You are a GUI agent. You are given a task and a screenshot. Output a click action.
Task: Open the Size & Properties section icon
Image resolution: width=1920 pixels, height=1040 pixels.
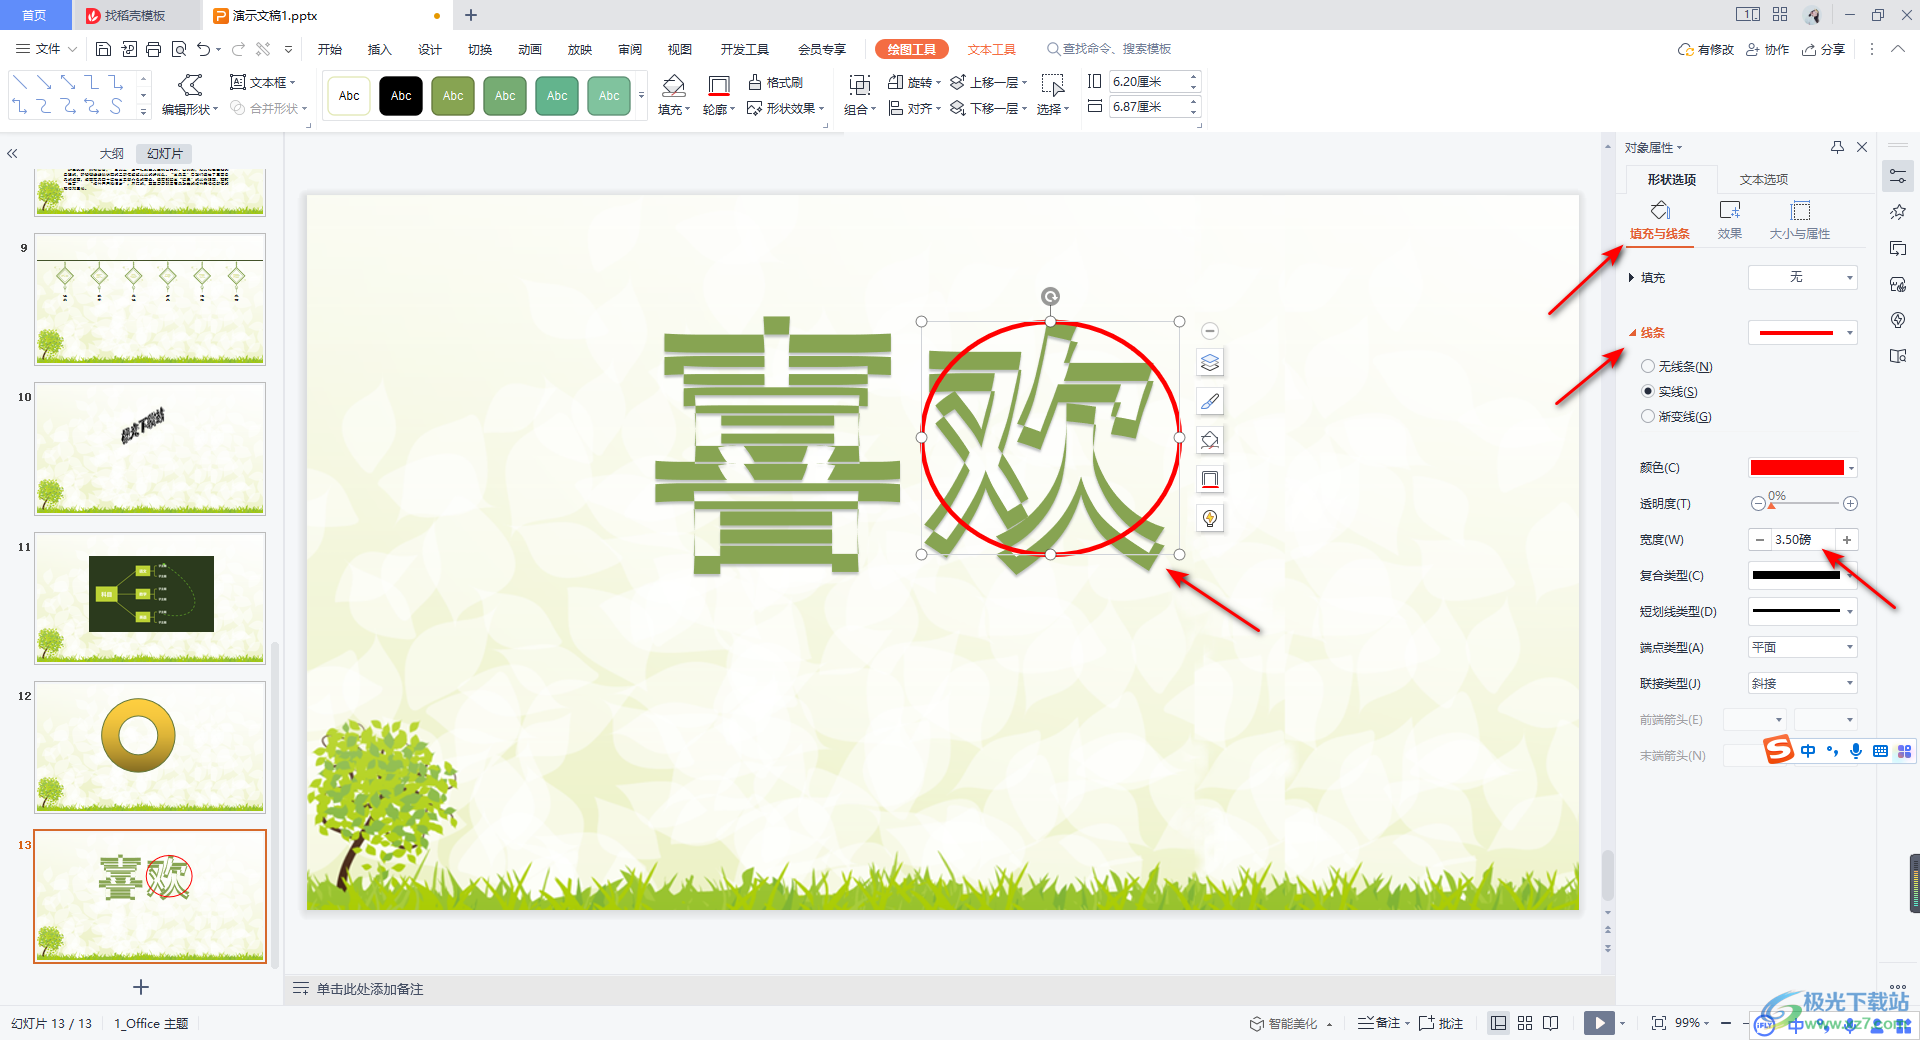[x=1800, y=220]
